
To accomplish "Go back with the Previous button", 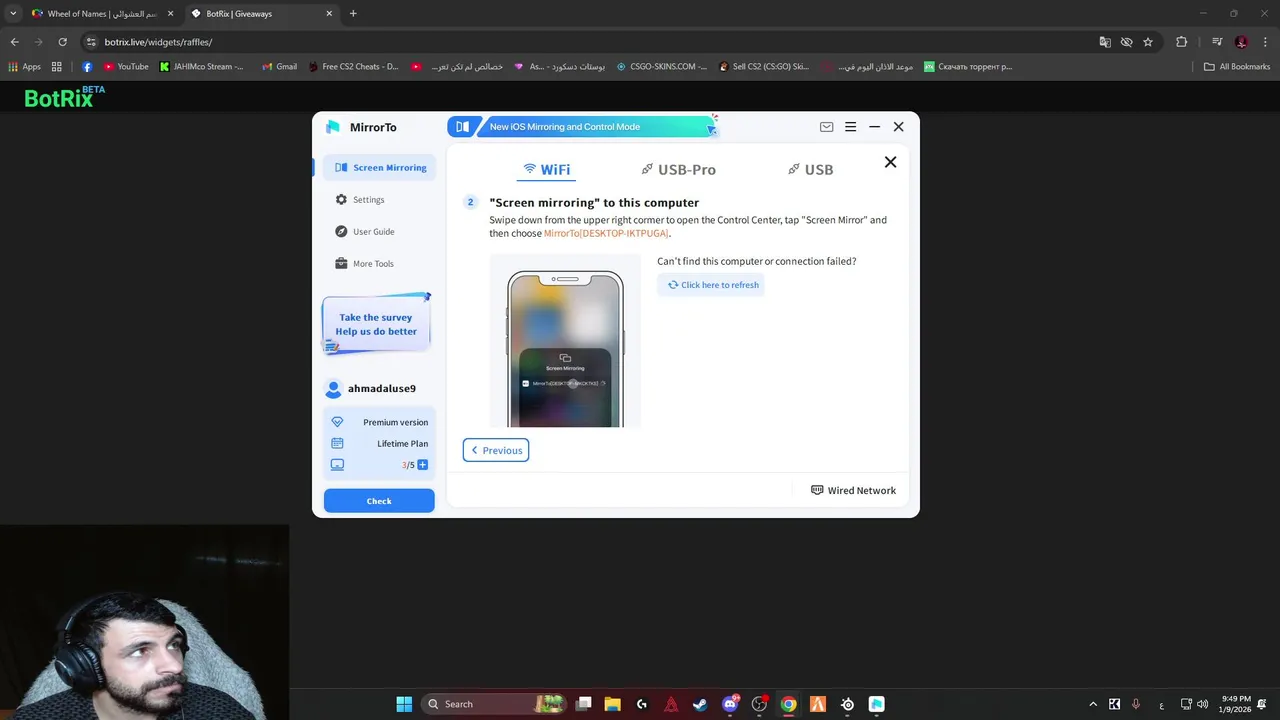I will point(496,450).
